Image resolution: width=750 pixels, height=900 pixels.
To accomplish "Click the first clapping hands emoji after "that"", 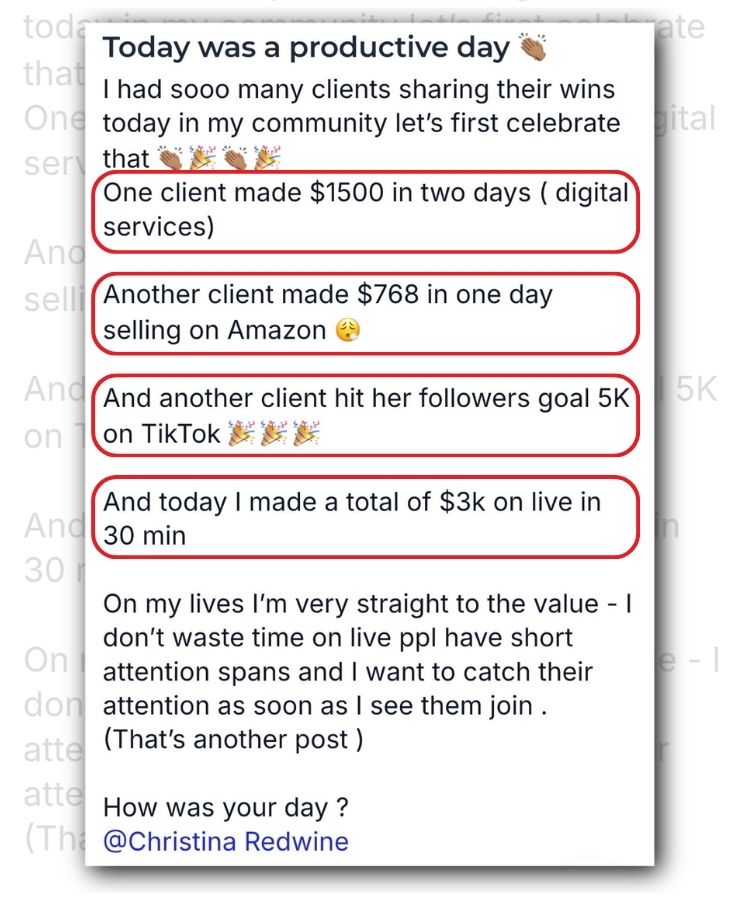I will (170, 158).
